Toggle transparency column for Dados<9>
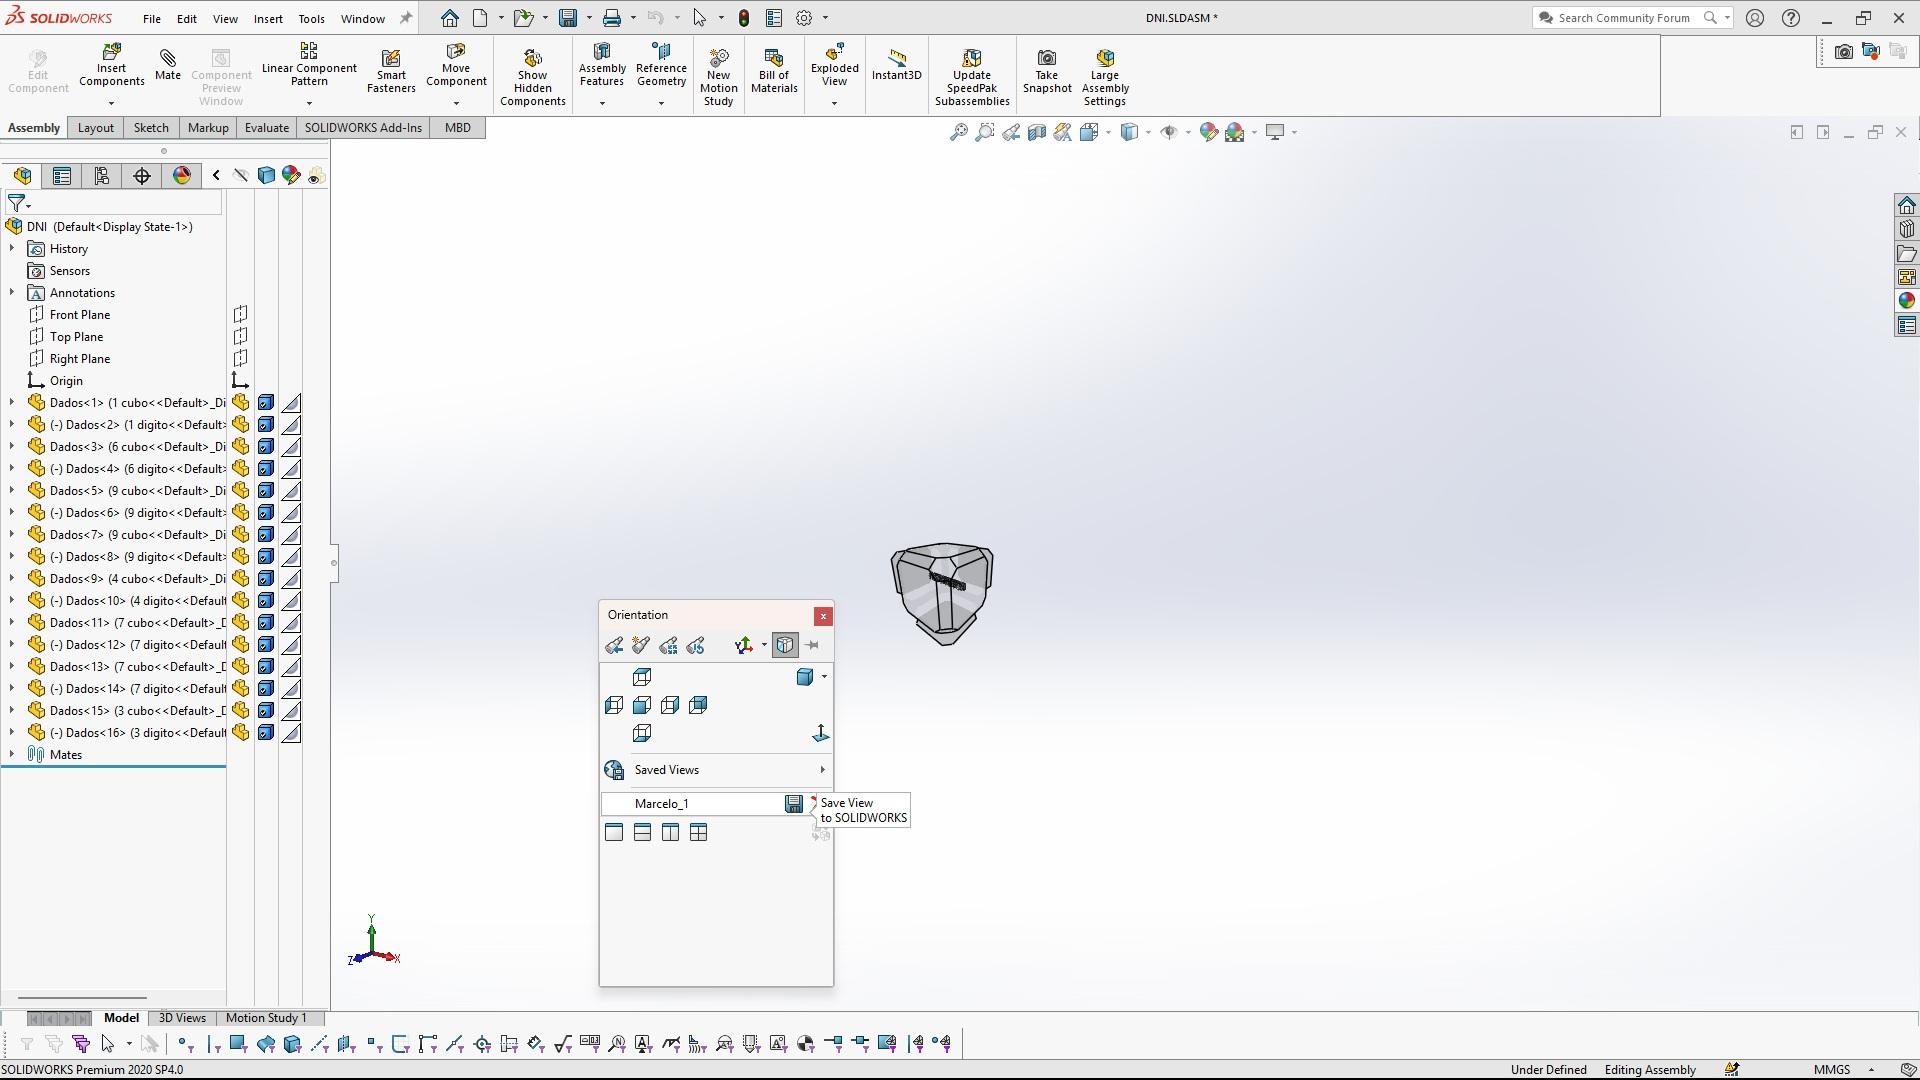The height and width of the screenshot is (1080, 1920). [291, 579]
